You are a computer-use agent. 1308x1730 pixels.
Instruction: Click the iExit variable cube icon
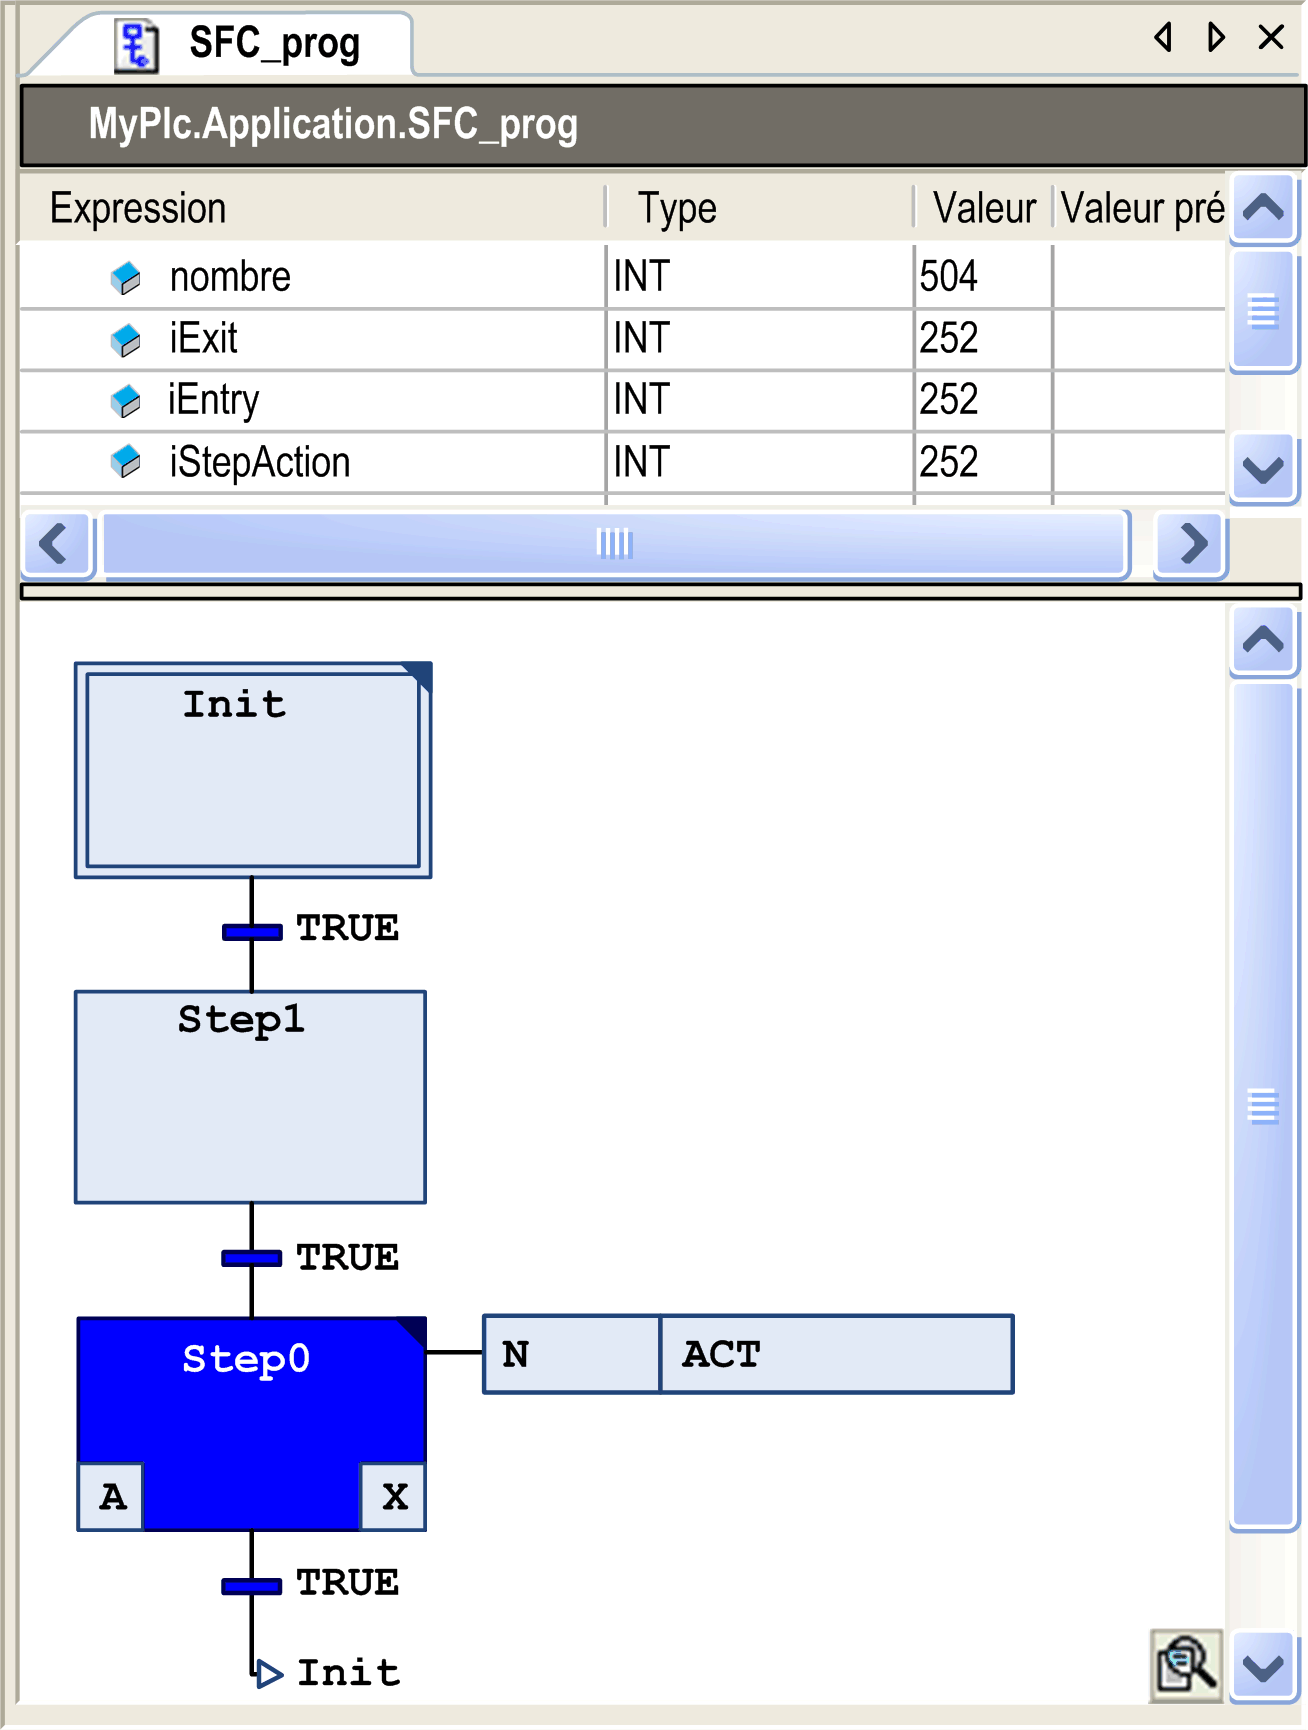pos(126,340)
